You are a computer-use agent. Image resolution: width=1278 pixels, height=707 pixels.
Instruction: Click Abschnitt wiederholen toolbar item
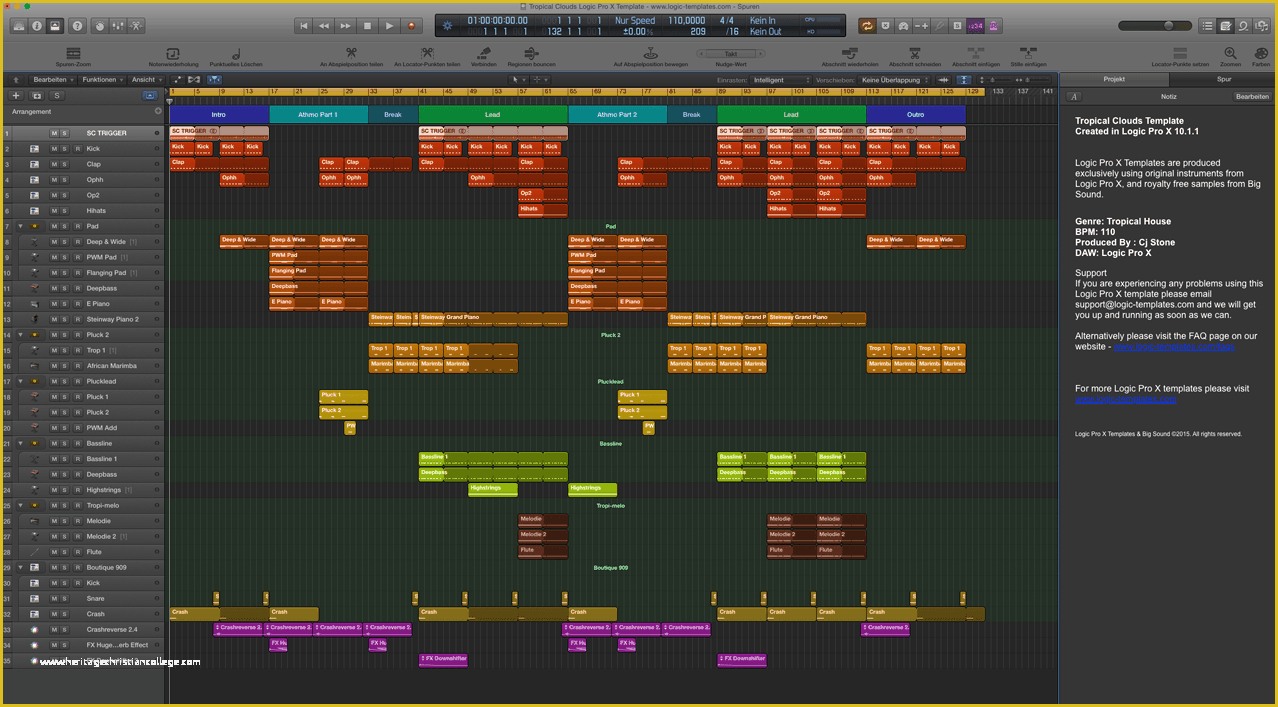click(851, 56)
